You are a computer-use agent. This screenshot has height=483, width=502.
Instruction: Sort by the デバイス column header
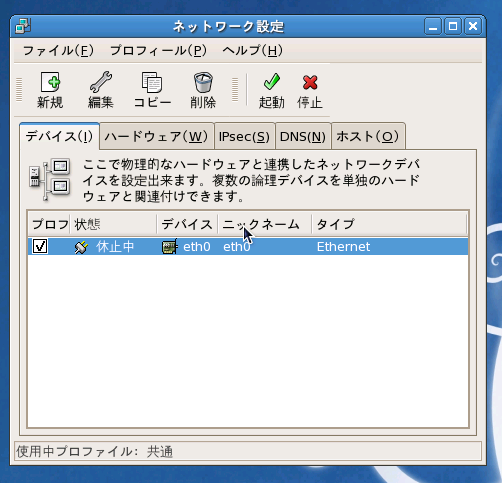187,224
